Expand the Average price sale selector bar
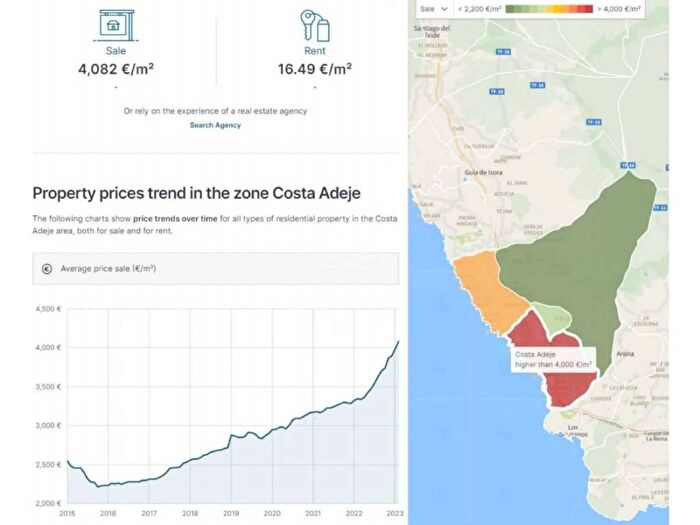 (215, 268)
